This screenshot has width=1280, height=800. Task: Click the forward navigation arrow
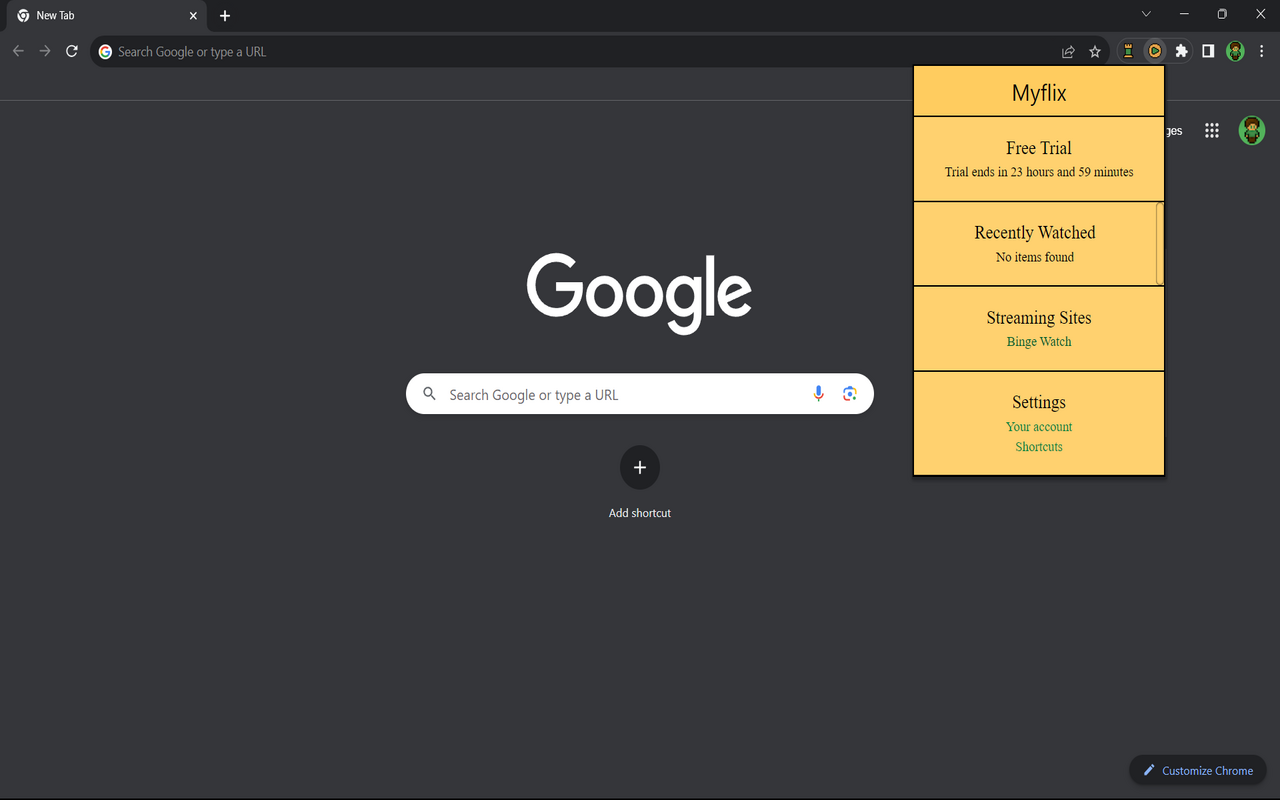pos(45,51)
